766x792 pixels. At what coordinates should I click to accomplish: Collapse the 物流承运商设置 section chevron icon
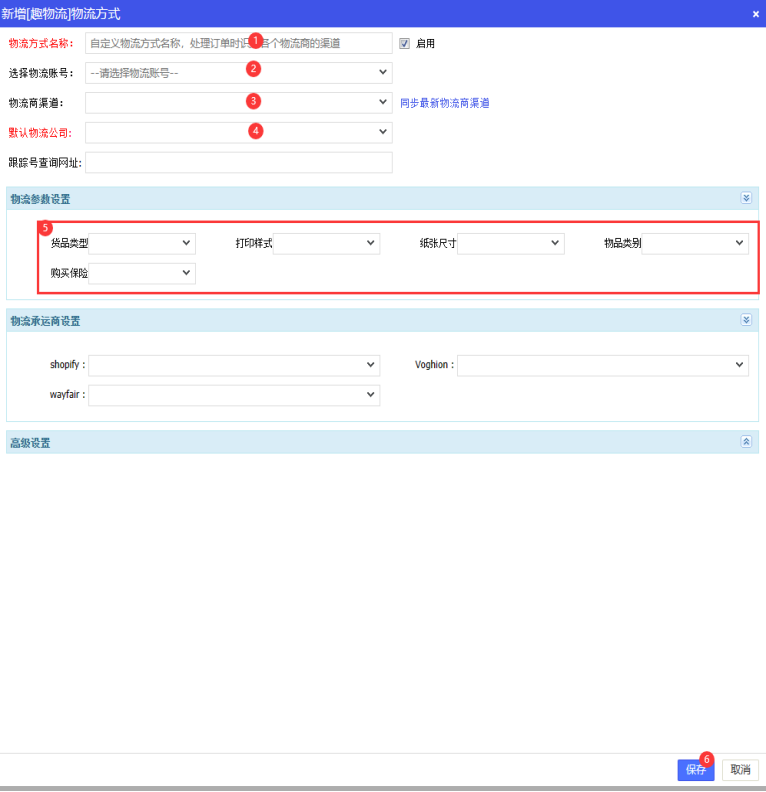[x=745, y=320]
